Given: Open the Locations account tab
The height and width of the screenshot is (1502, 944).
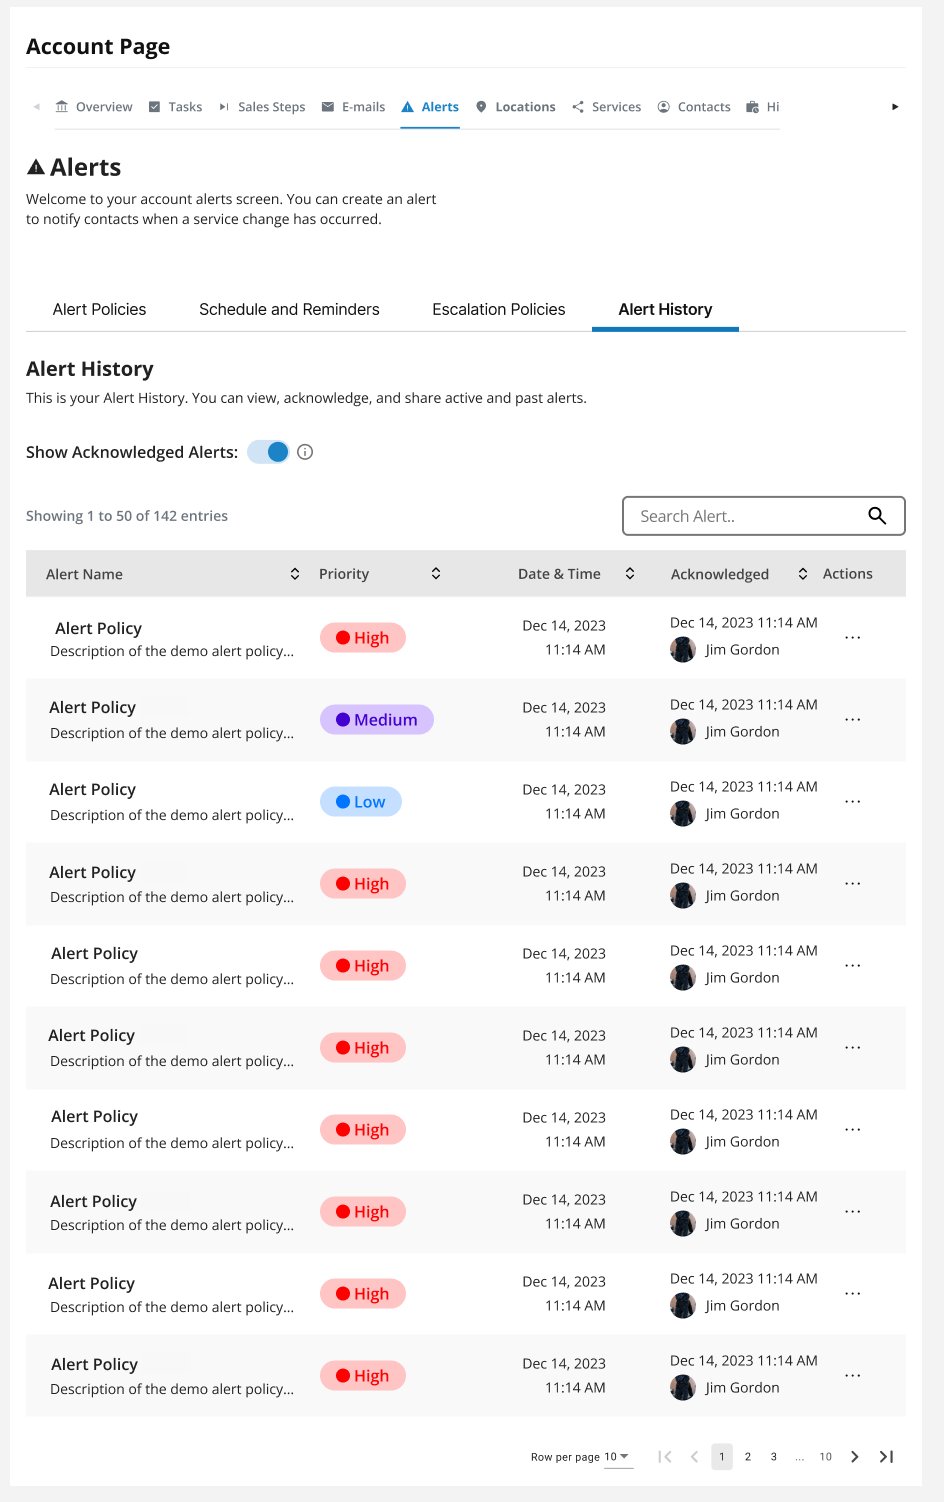Looking at the screenshot, I should 515,107.
